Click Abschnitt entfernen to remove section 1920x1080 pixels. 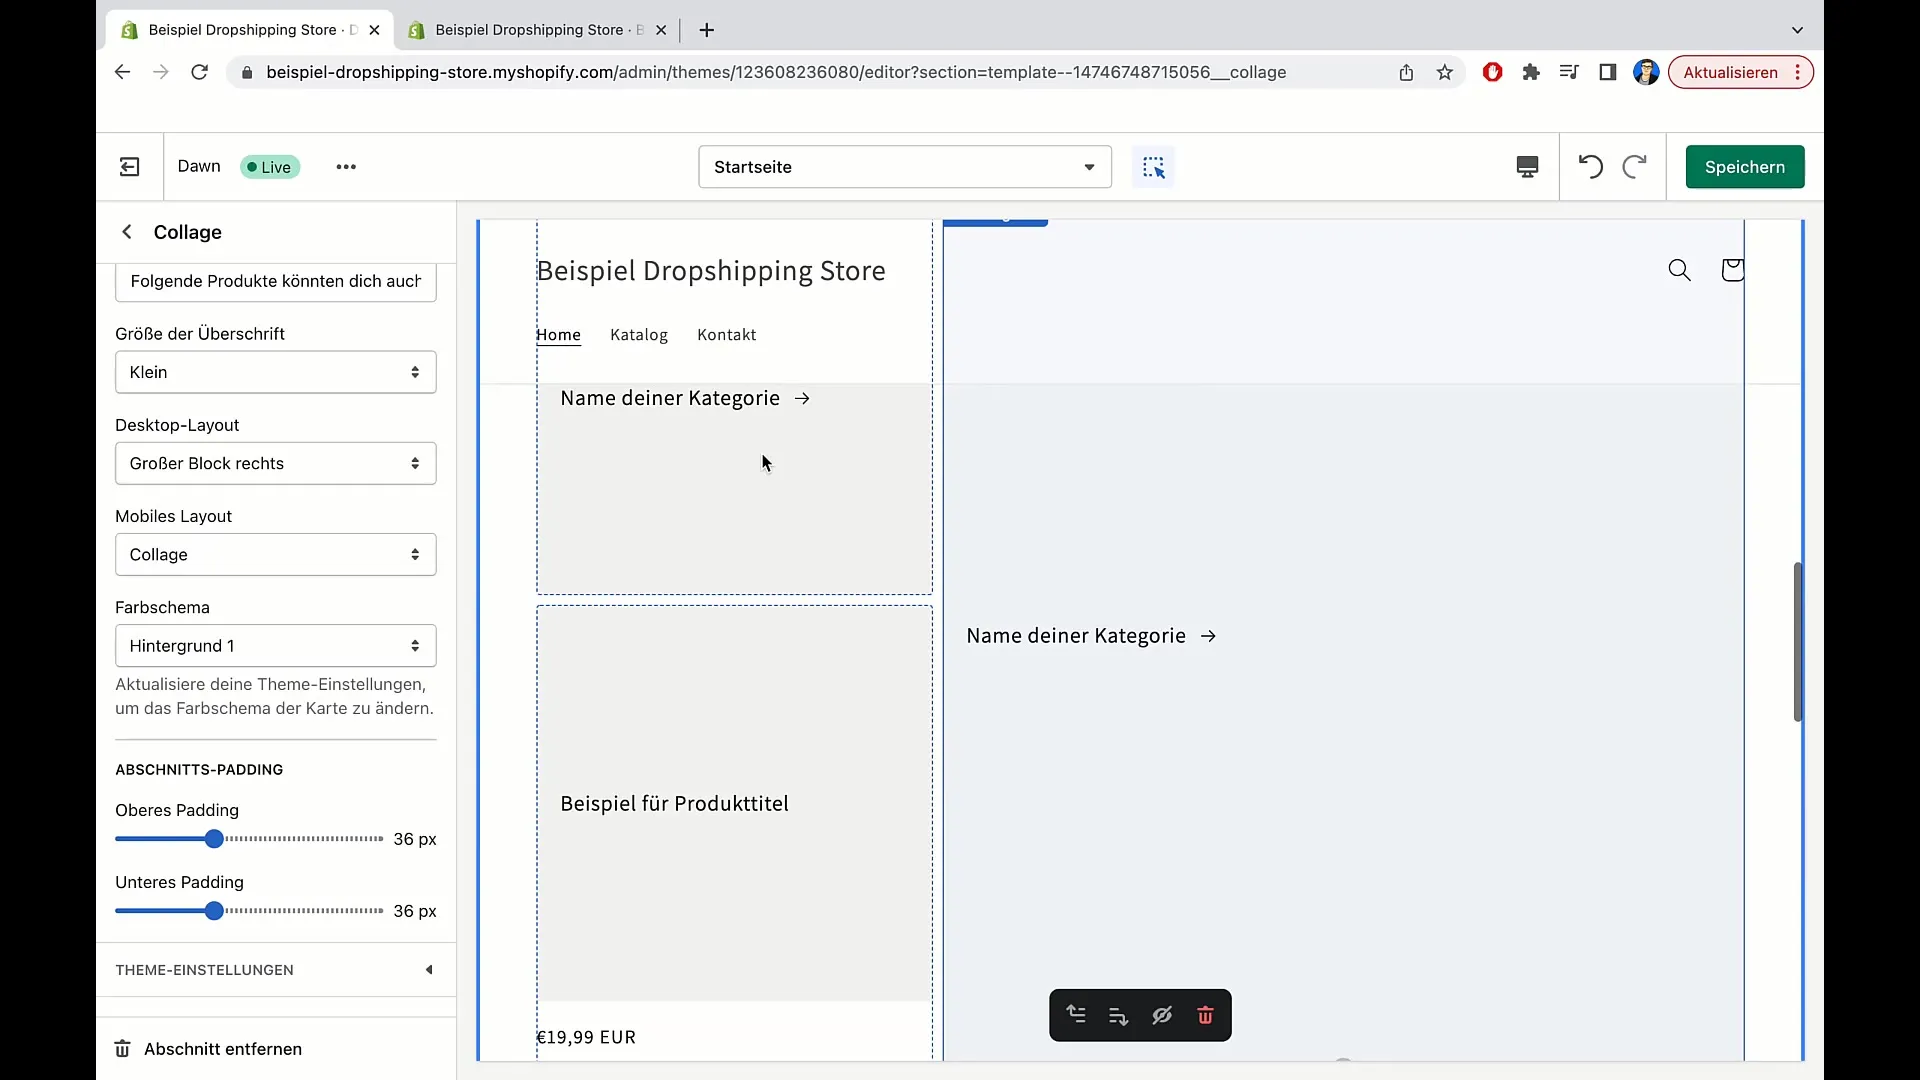pyautogui.click(x=208, y=1049)
